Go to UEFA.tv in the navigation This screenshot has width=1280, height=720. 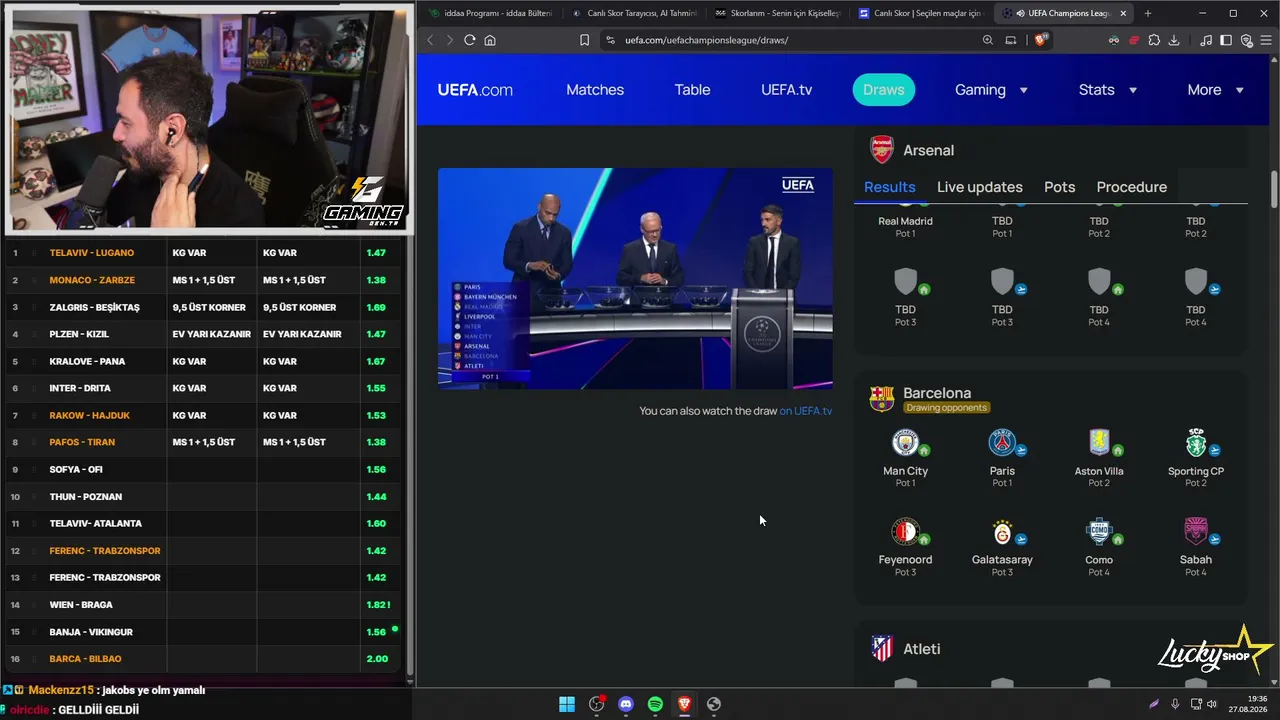point(786,90)
